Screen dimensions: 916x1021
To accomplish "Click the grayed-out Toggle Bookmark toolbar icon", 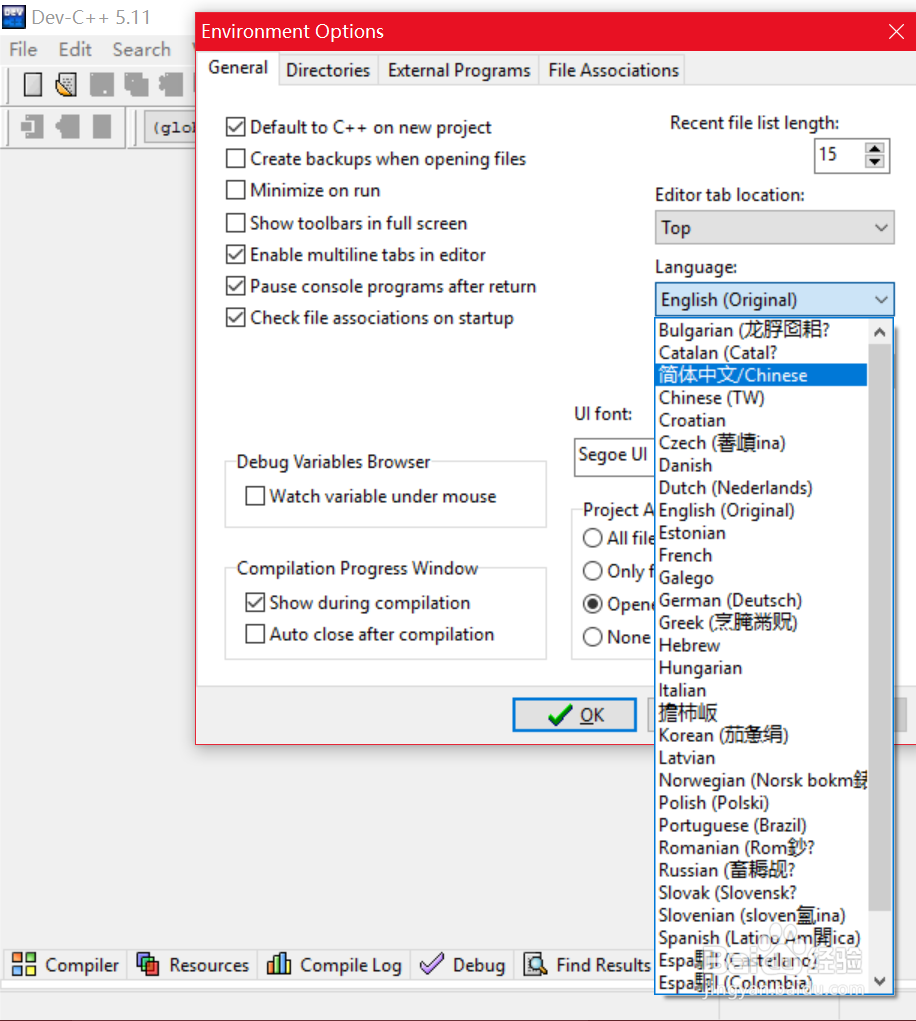I will (x=68, y=126).
